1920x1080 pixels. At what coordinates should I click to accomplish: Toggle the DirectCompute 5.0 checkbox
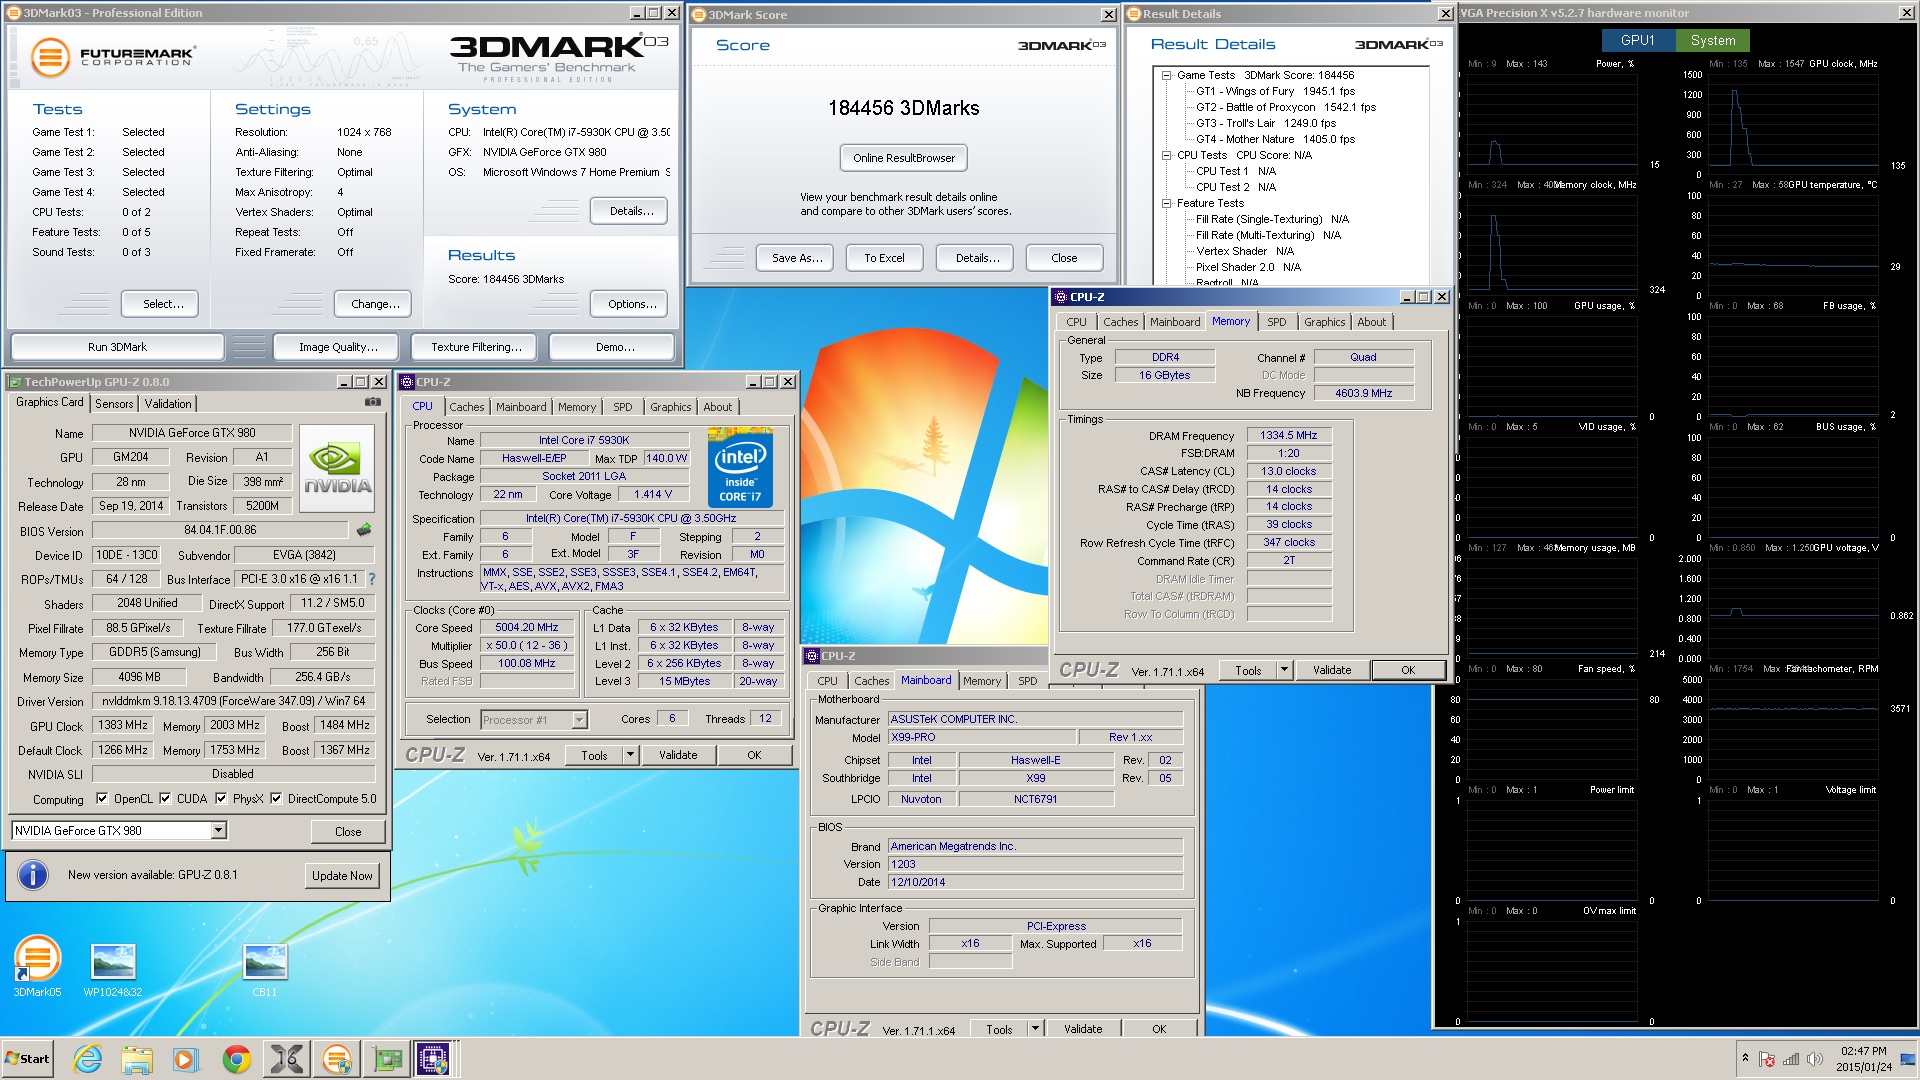pos(276,799)
